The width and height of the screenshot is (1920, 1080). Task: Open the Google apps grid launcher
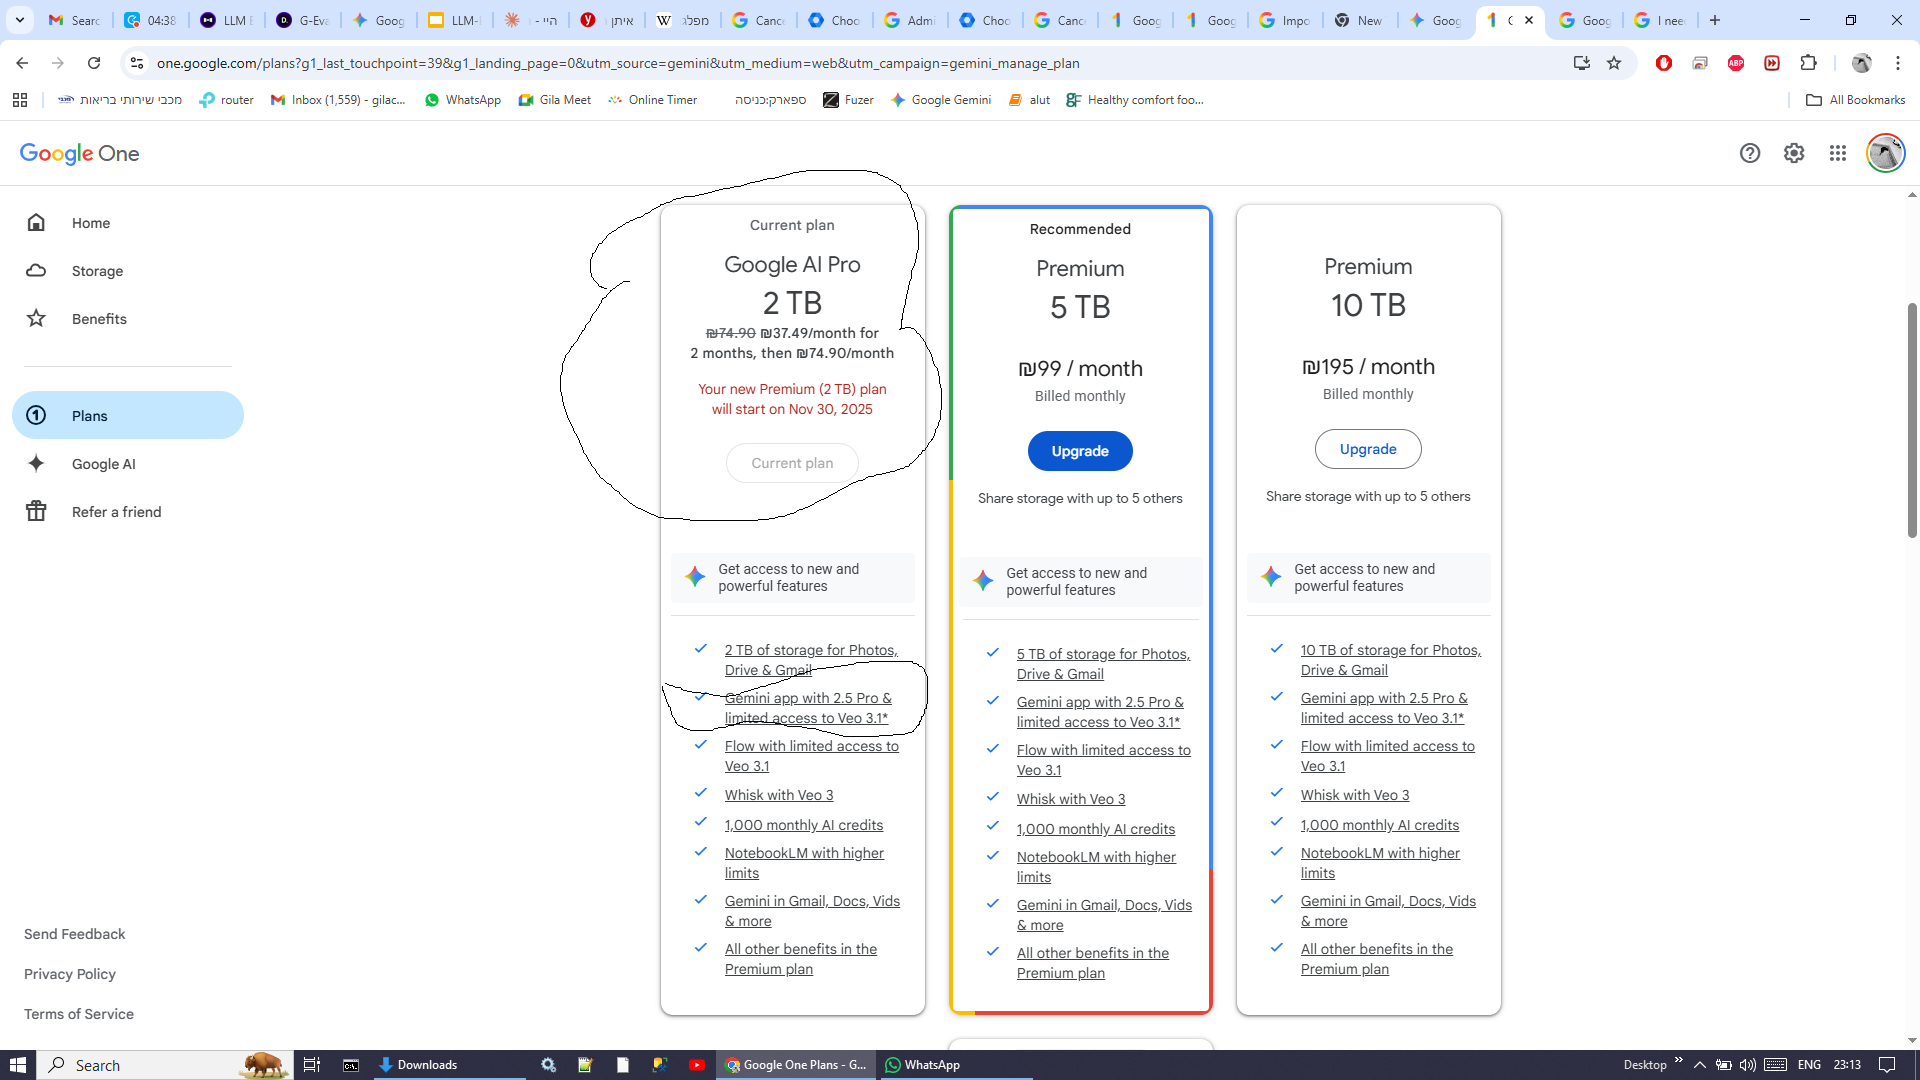(1837, 153)
